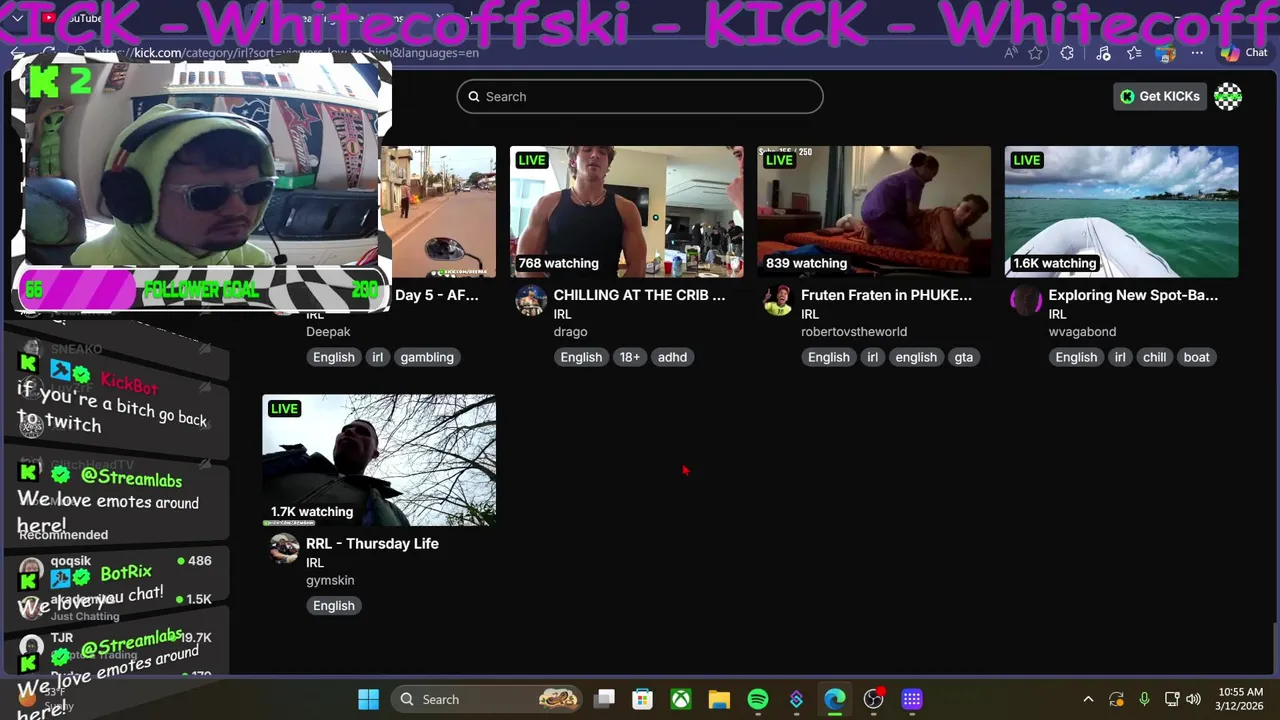Open the gymskin channel link

pos(330,580)
